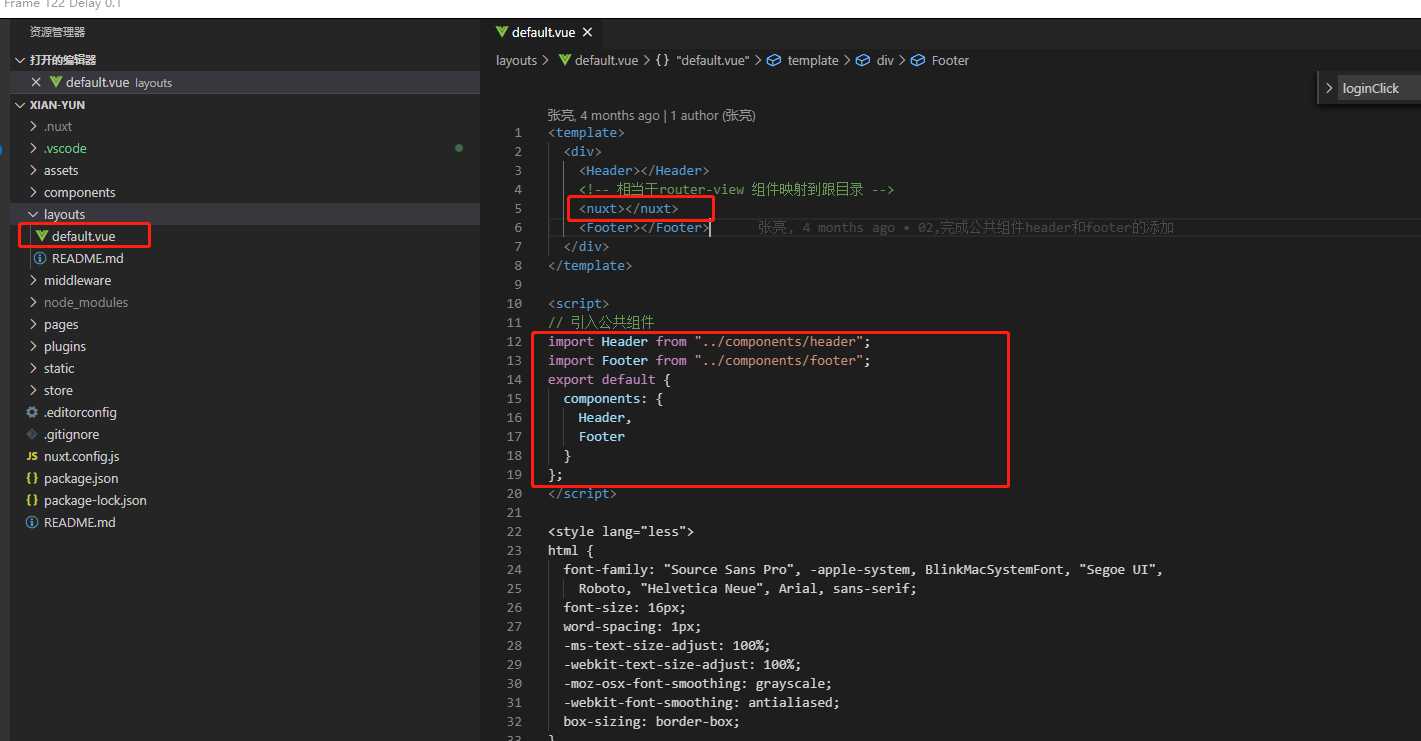Open package.json file
Viewport: 1421px width, 741px height.
tap(245, 478)
